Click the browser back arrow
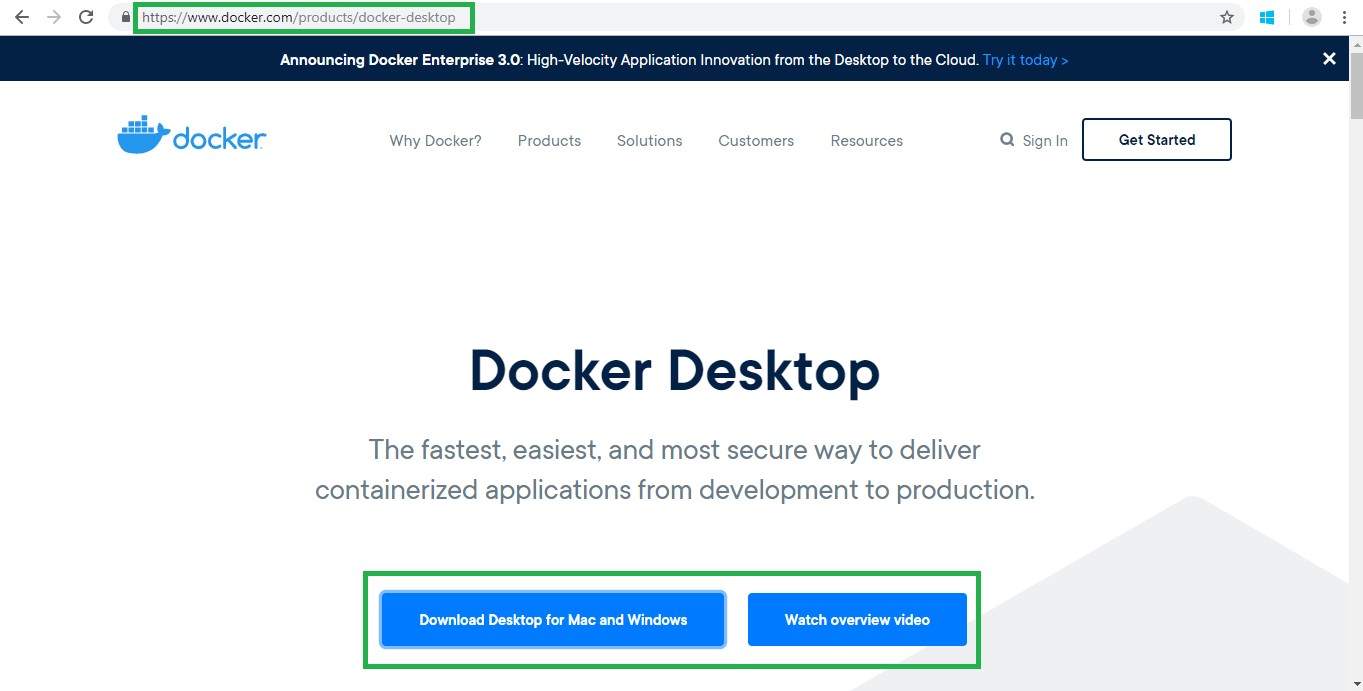Screen dimensions: 1363x691 pyautogui.click(x=21, y=17)
